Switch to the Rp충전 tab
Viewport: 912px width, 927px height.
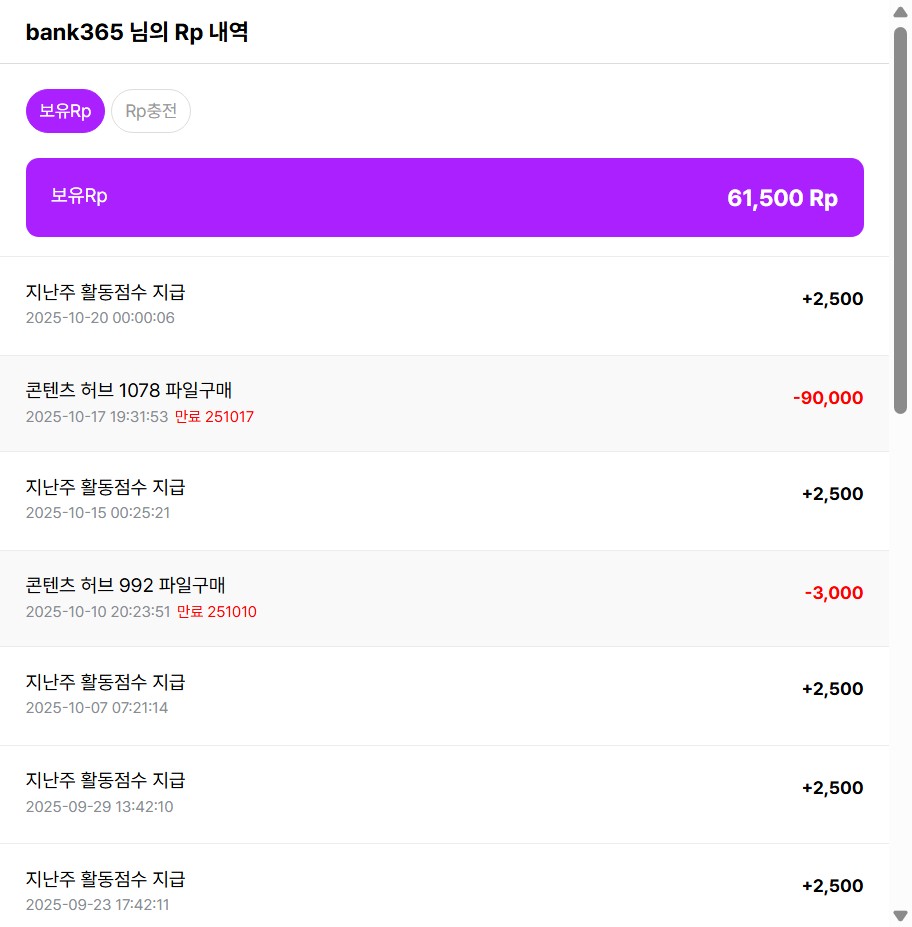151,111
